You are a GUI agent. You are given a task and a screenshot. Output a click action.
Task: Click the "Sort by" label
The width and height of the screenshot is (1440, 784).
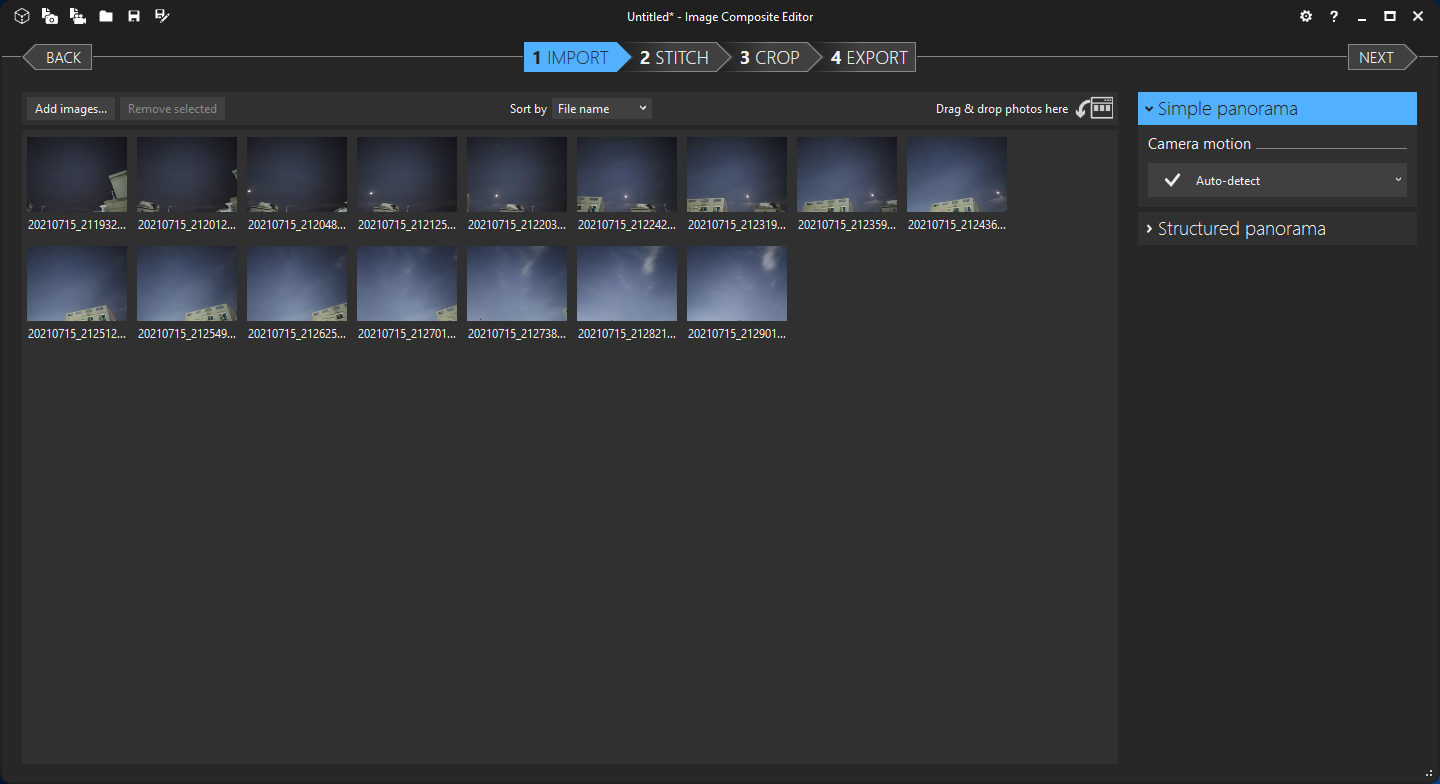[528, 109]
